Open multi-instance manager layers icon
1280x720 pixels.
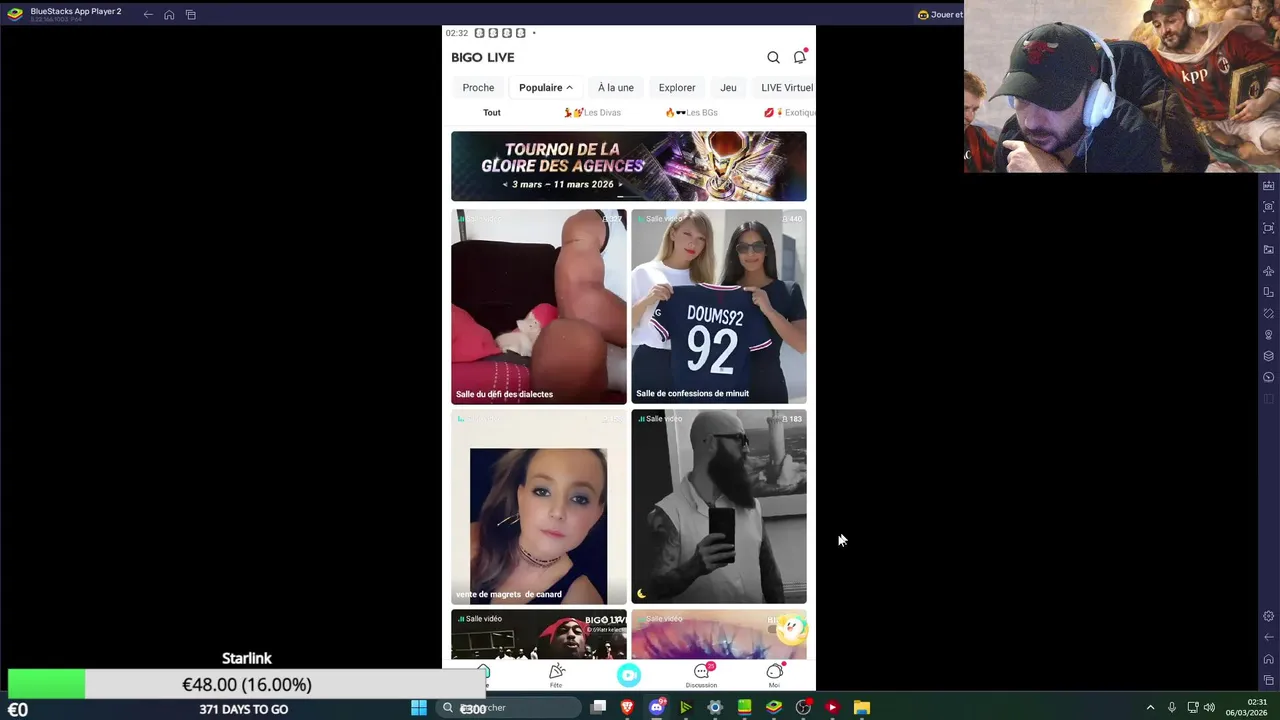pyautogui.click(x=1268, y=356)
